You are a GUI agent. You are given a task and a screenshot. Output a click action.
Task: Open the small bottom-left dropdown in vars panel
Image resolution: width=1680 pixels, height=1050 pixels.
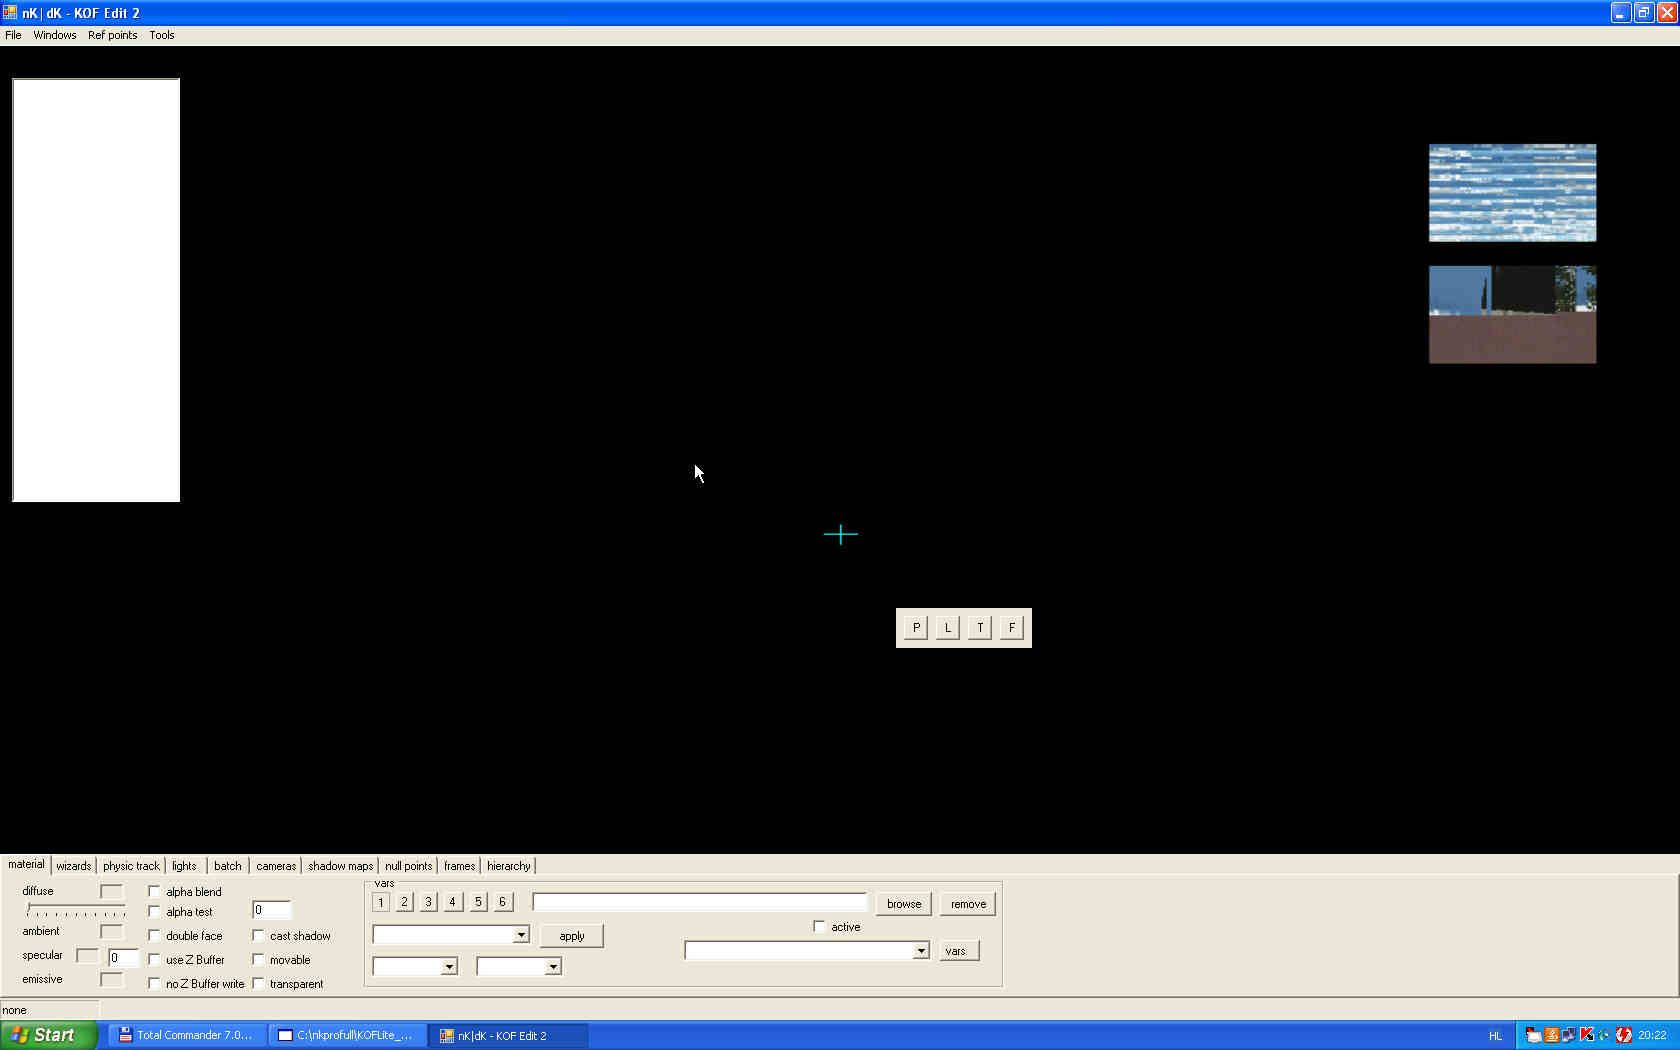pyautogui.click(x=449, y=967)
